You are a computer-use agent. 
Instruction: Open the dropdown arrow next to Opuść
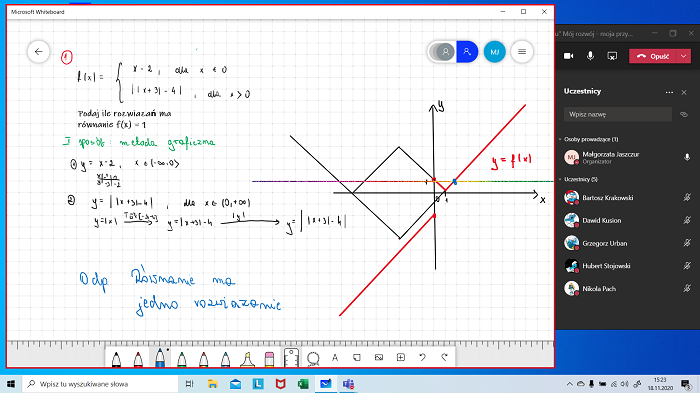point(683,56)
